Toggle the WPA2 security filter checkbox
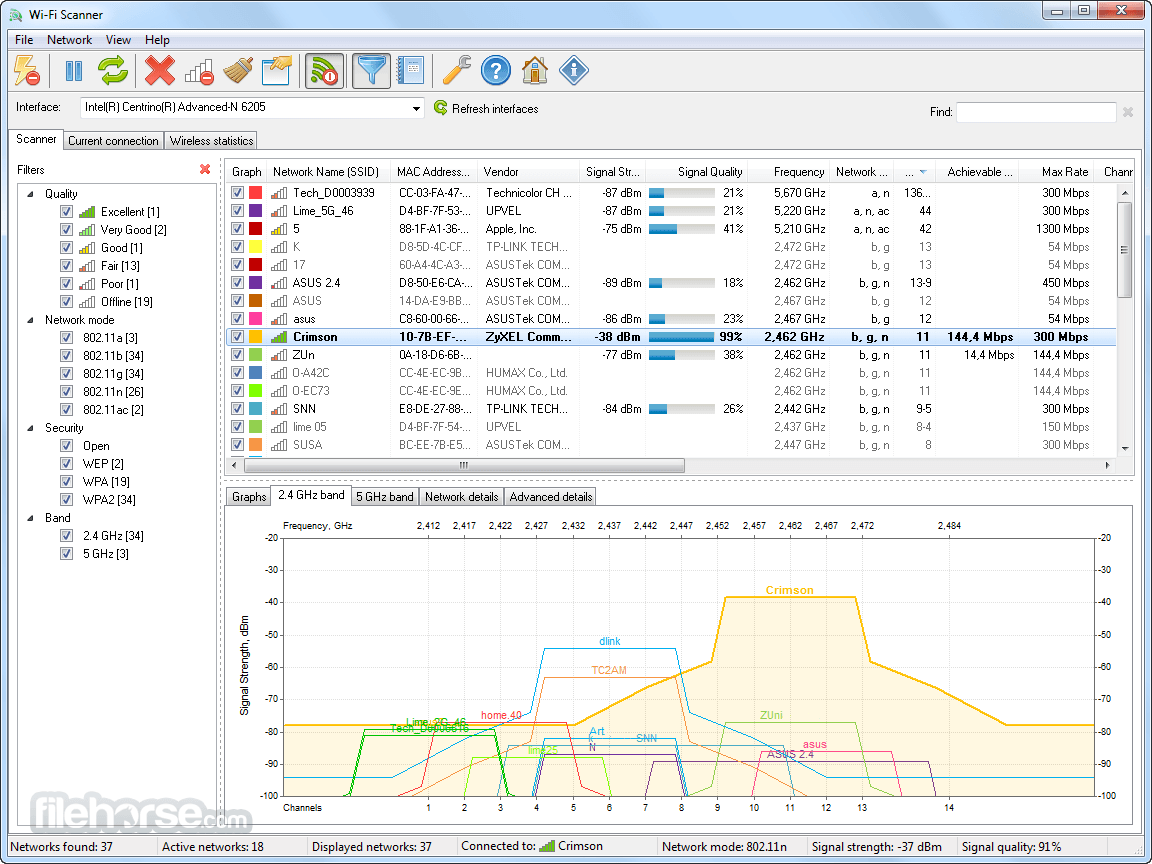This screenshot has height=864, width=1152. [67, 500]
